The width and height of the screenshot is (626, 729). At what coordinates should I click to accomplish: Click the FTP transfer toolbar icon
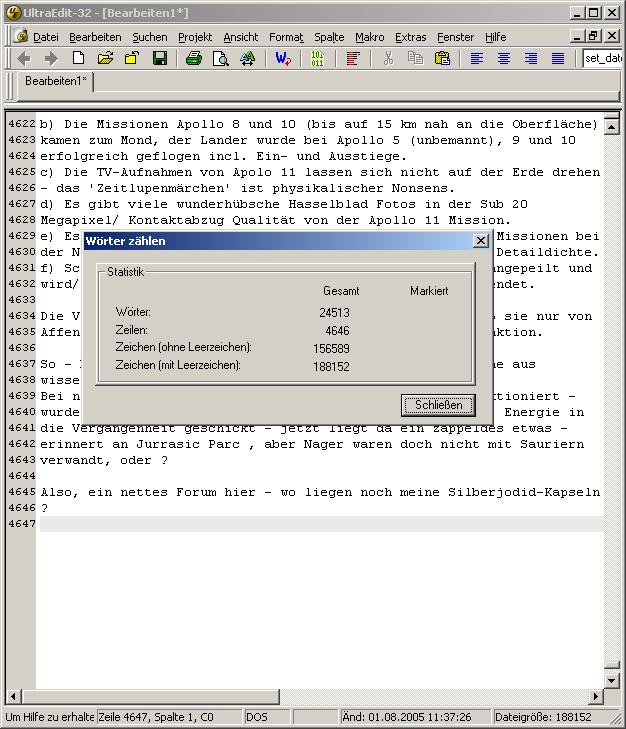(247, 59)
